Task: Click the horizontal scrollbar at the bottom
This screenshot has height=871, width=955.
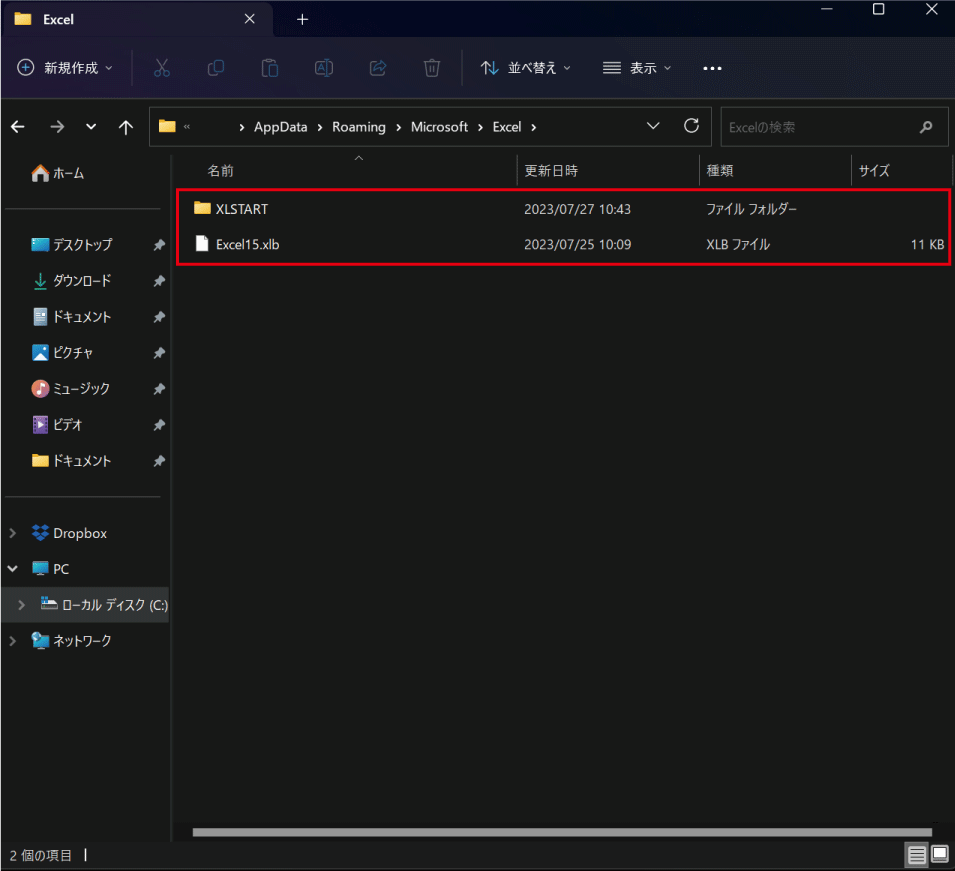Action: coord(562,832)
